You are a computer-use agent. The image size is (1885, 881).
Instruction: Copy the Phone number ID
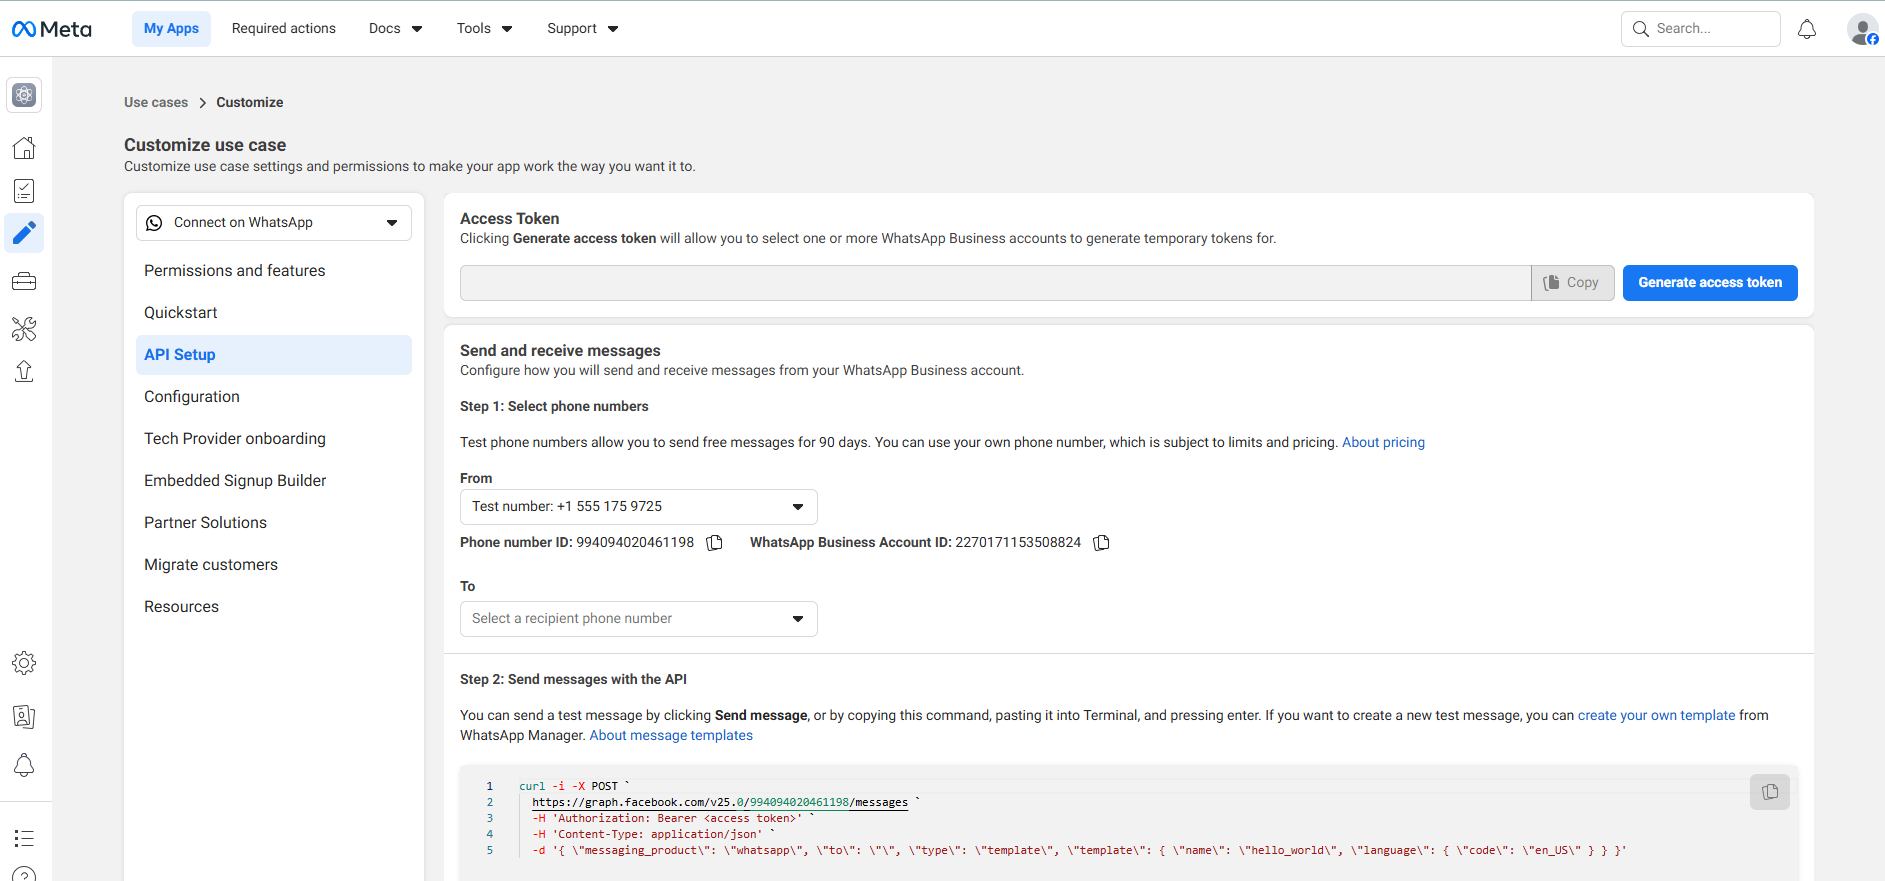coord(714,542)
